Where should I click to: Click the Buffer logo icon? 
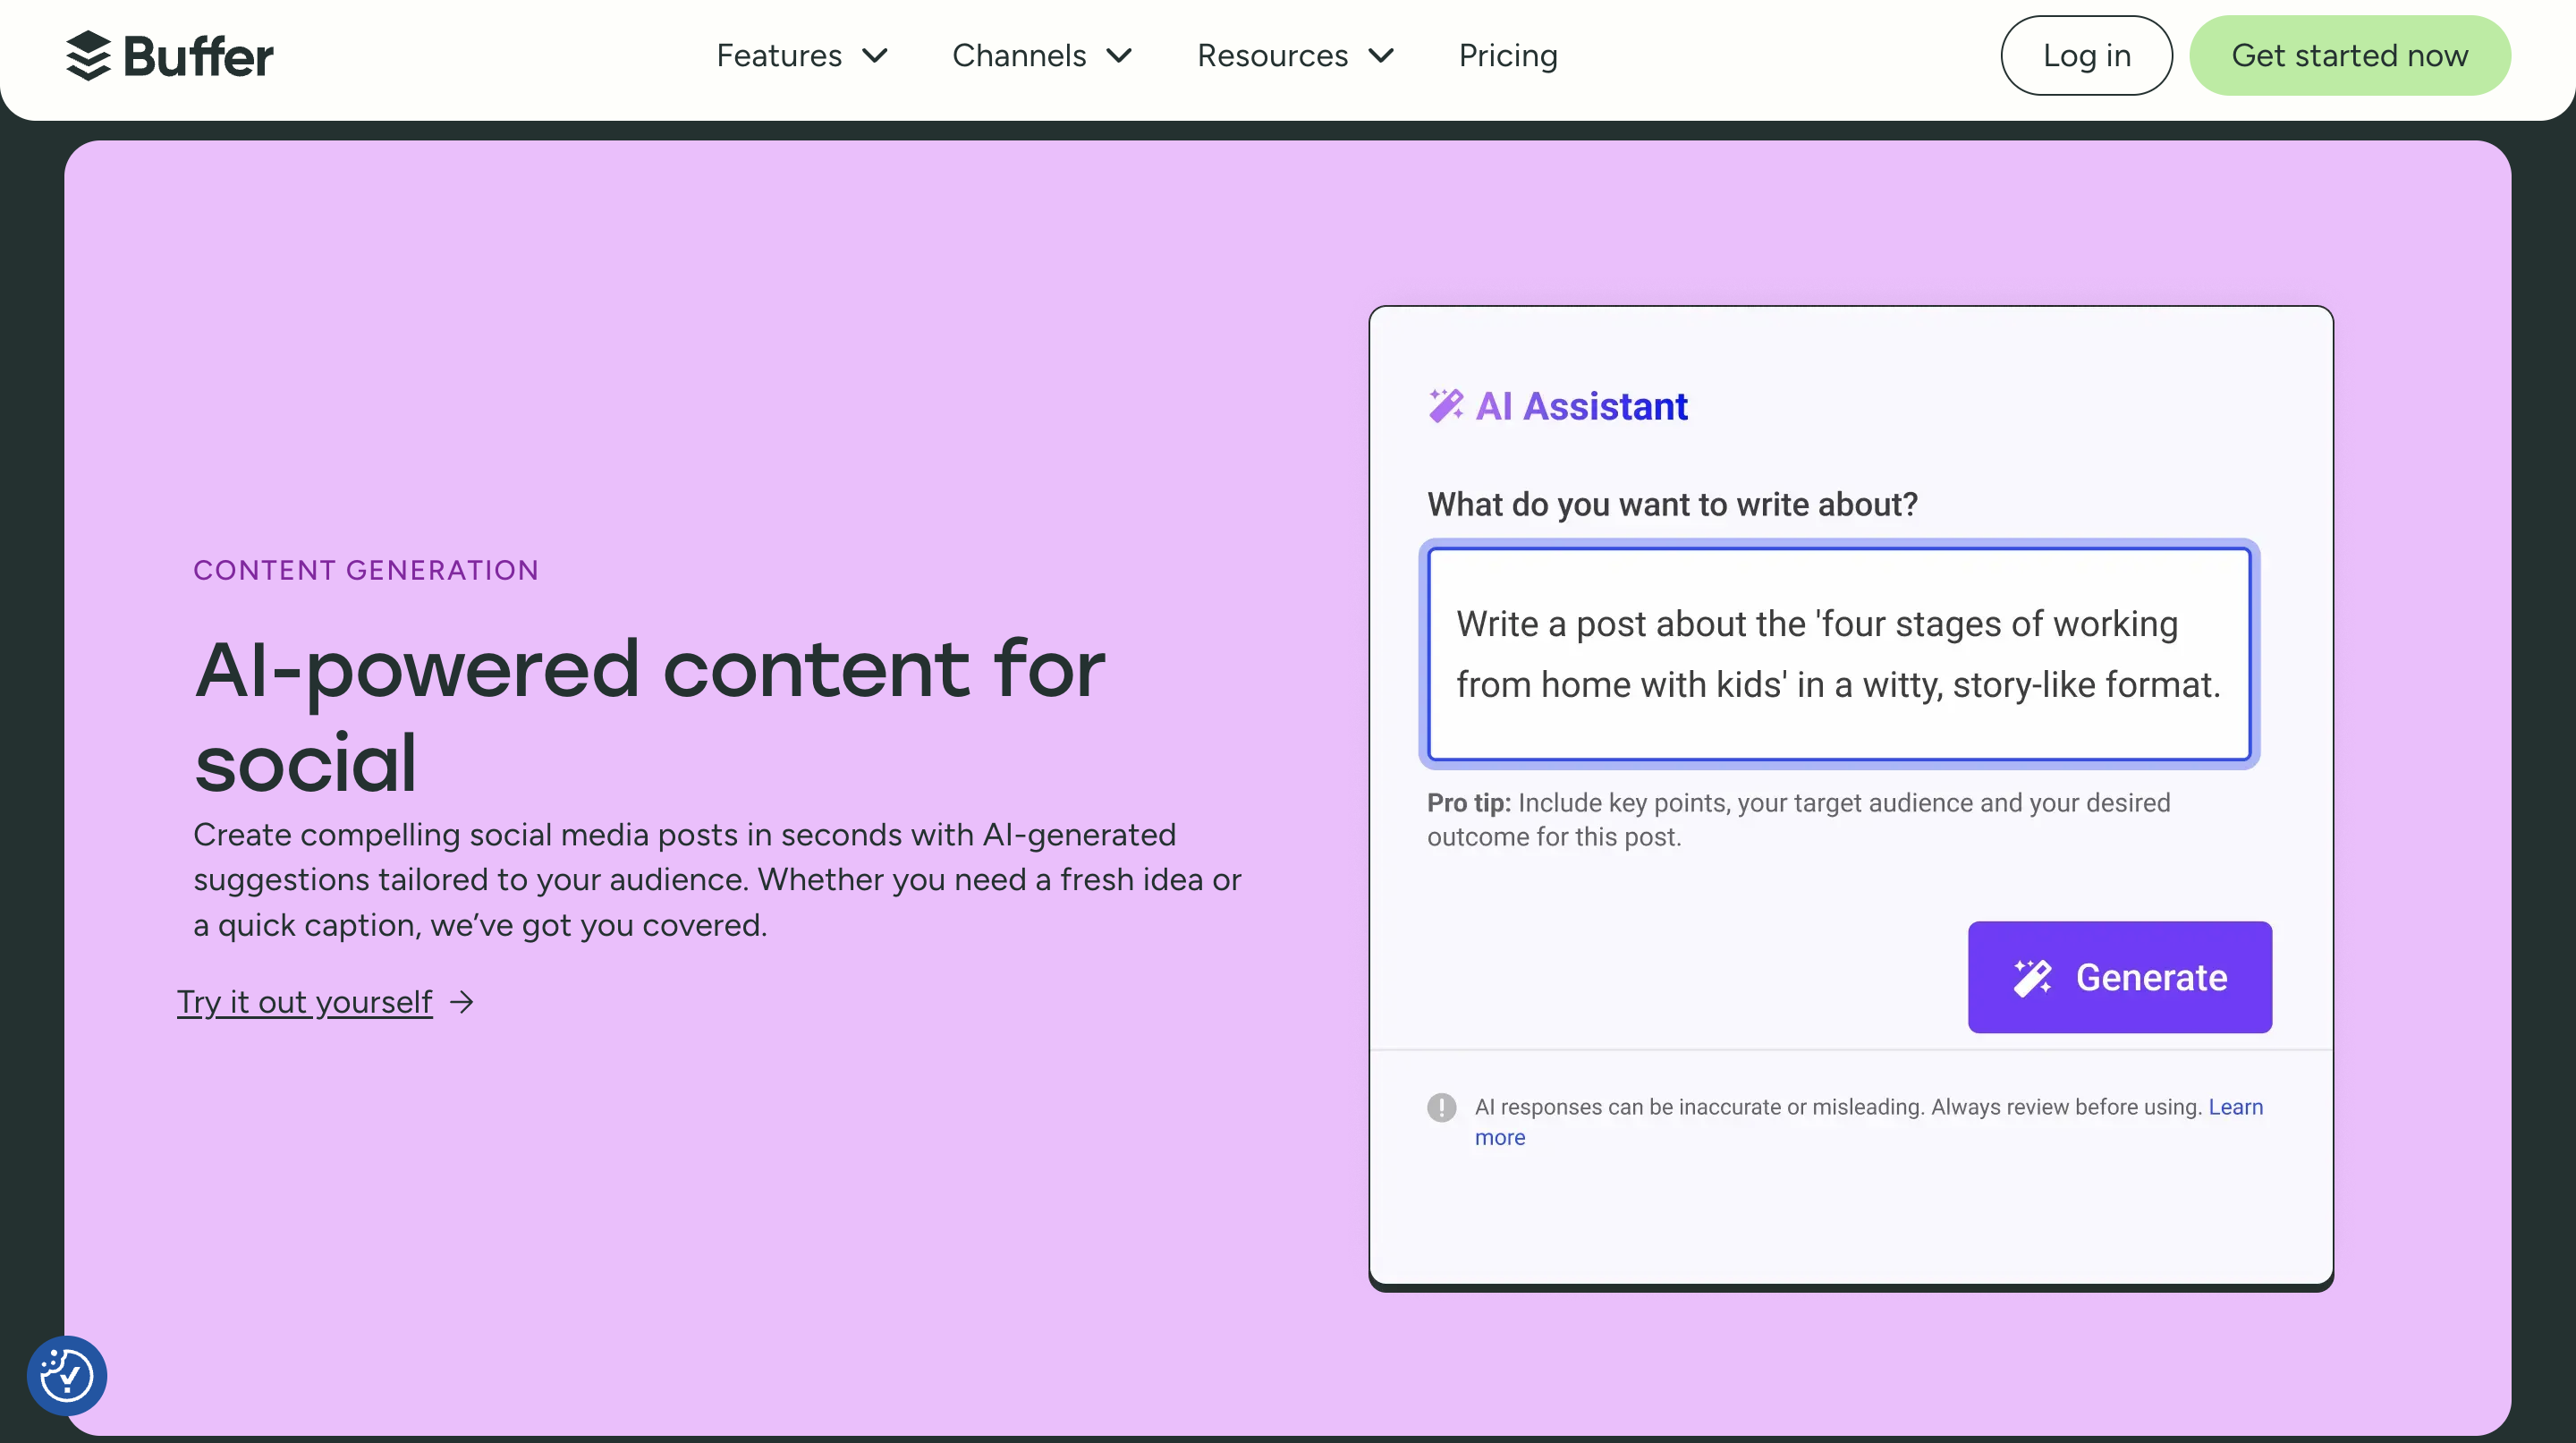tap(88, 55)
